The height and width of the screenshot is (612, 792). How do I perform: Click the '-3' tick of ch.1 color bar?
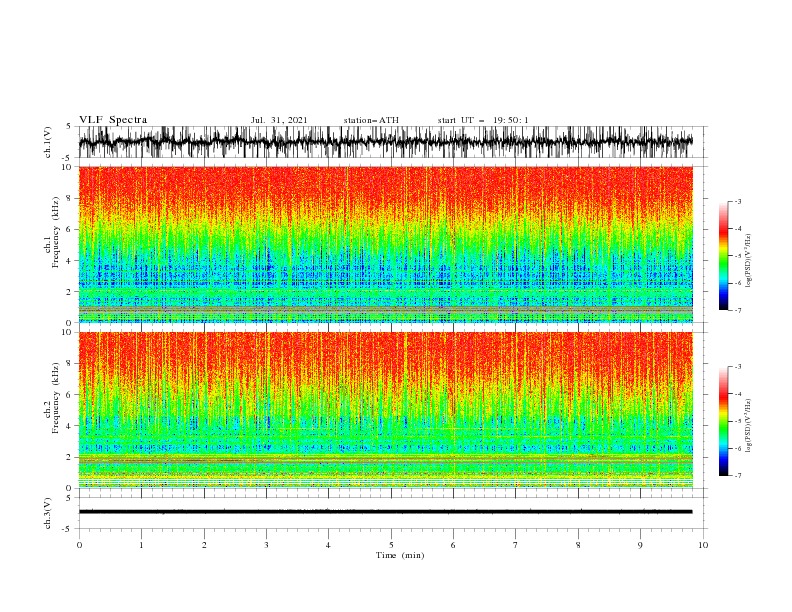click(x=737, y=201)
